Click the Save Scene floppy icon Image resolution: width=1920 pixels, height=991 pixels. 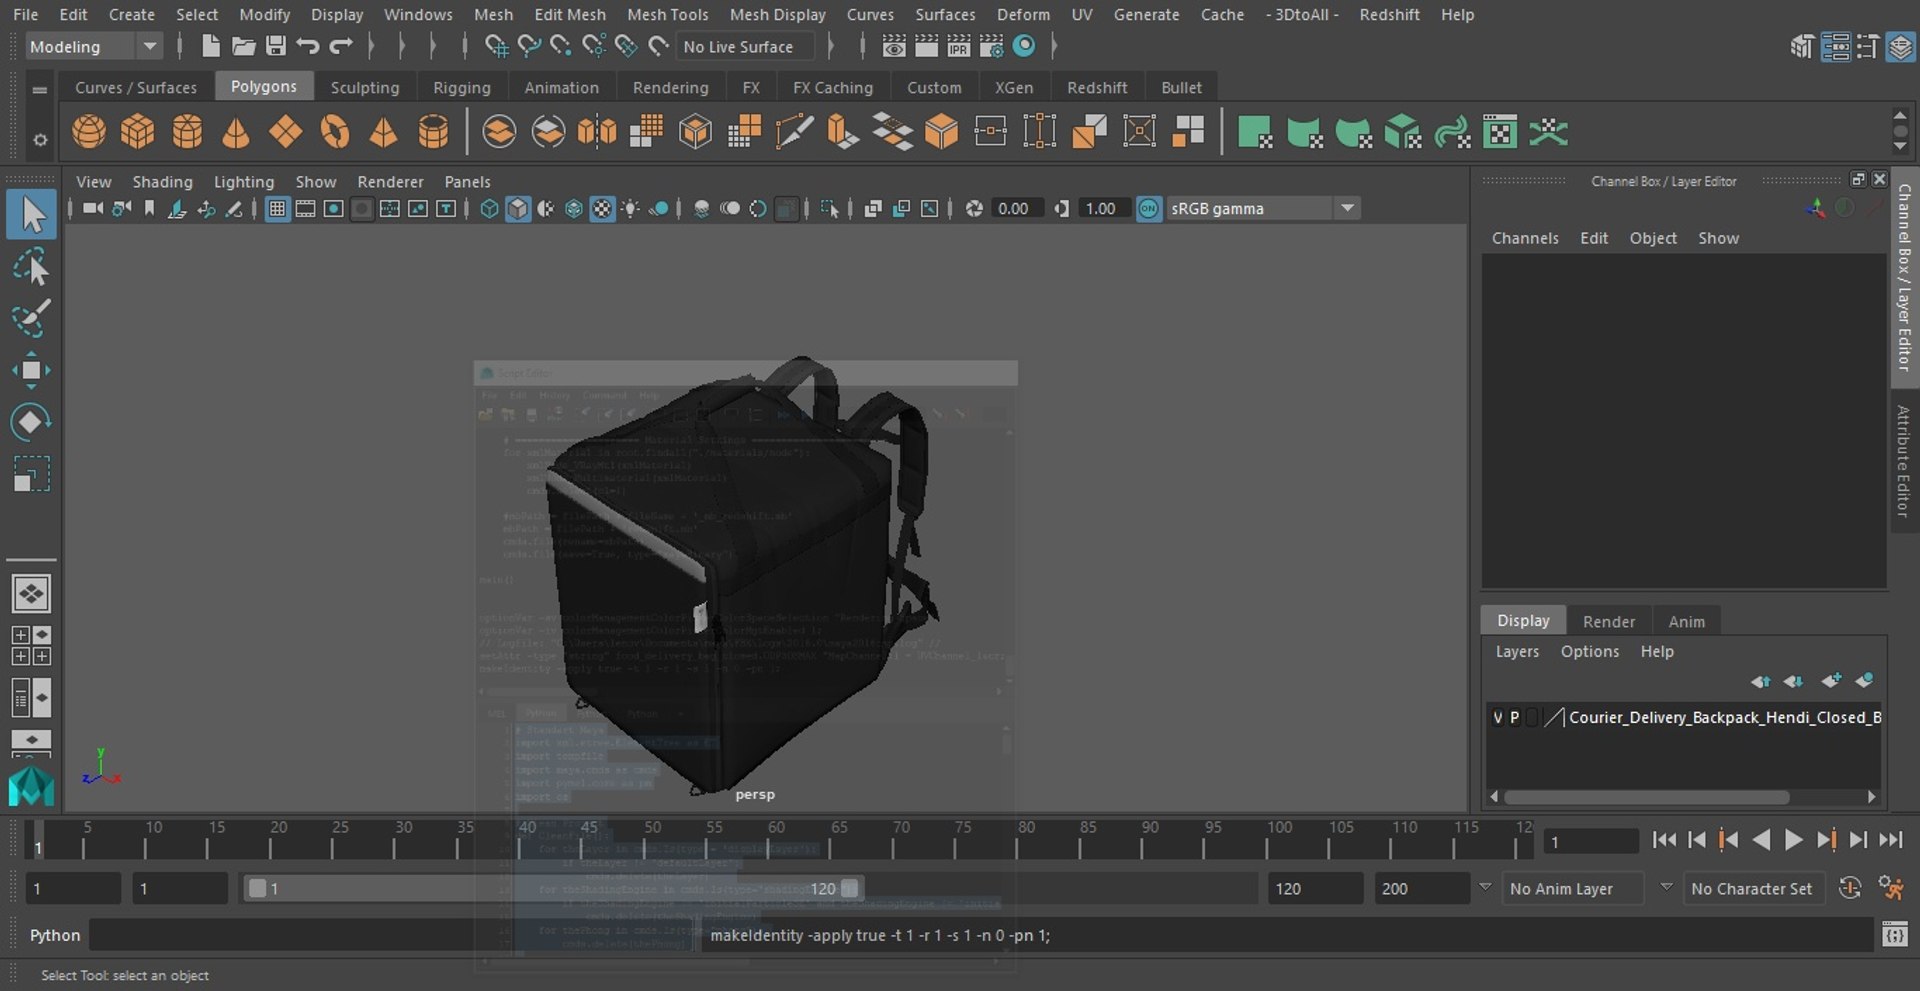275,46
